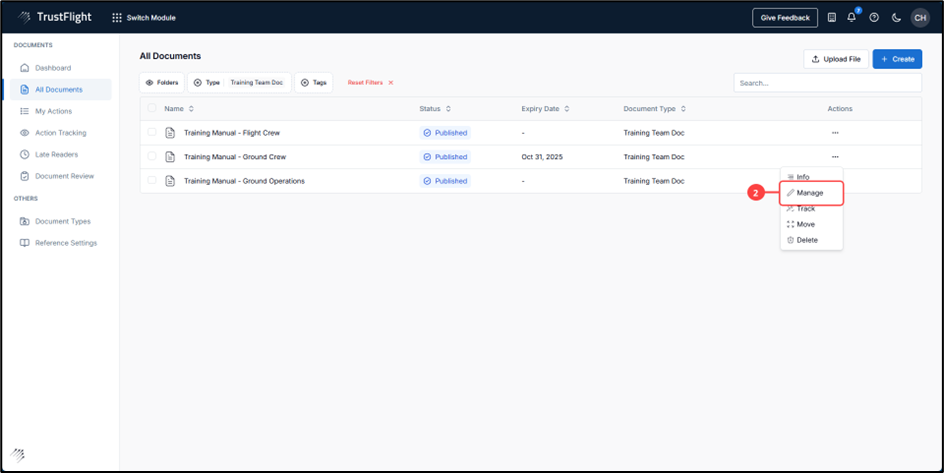This screenshot has height=473, width=944.
Task: Click the CH user avatar
Action: (919, 17)
